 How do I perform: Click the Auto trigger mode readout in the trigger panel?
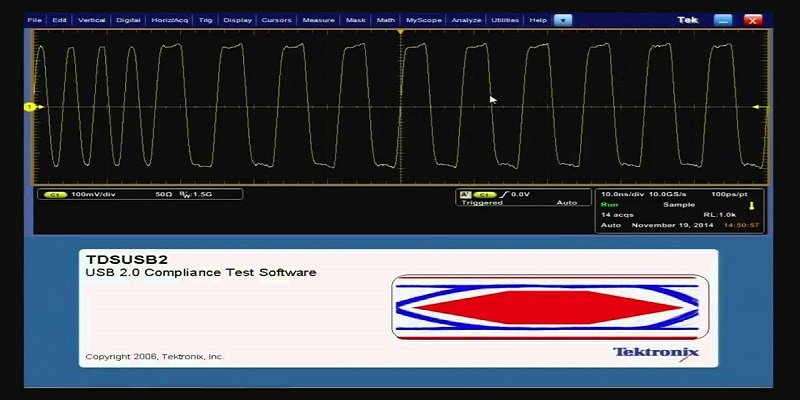566,203
